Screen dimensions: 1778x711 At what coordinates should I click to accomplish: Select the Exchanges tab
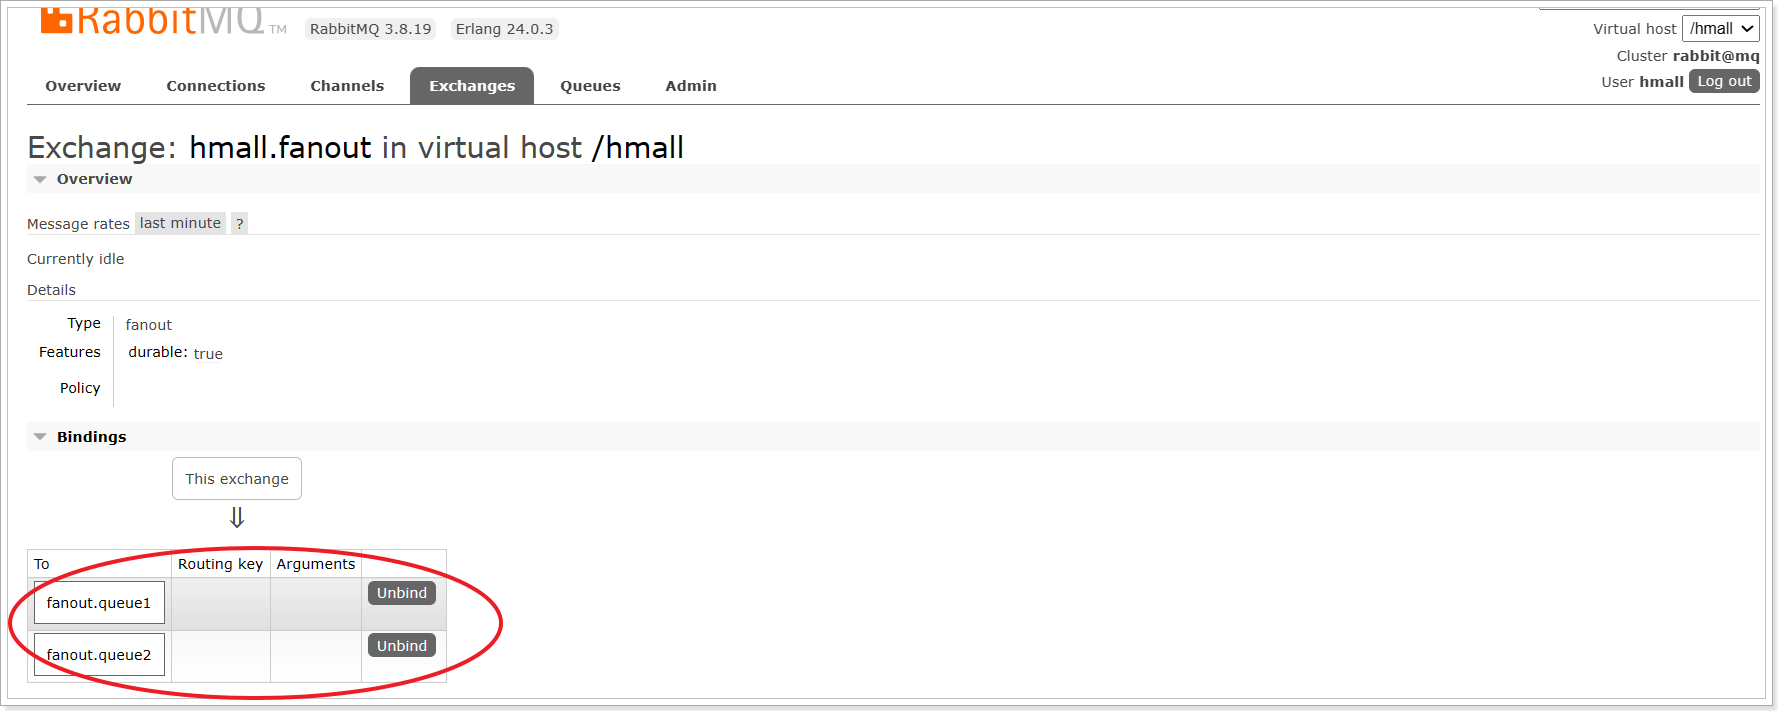point(472,86)
